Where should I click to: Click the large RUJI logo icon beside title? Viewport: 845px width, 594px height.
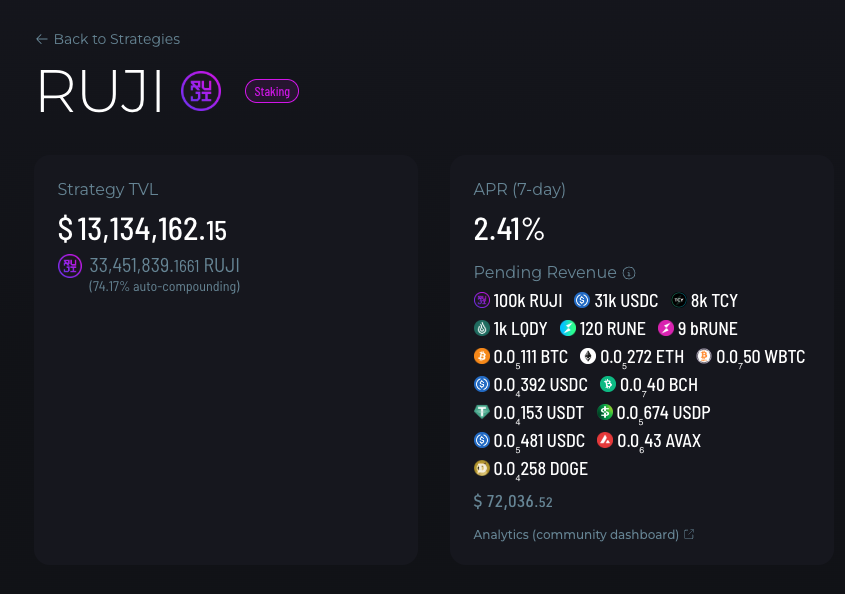tap(201, 91)
